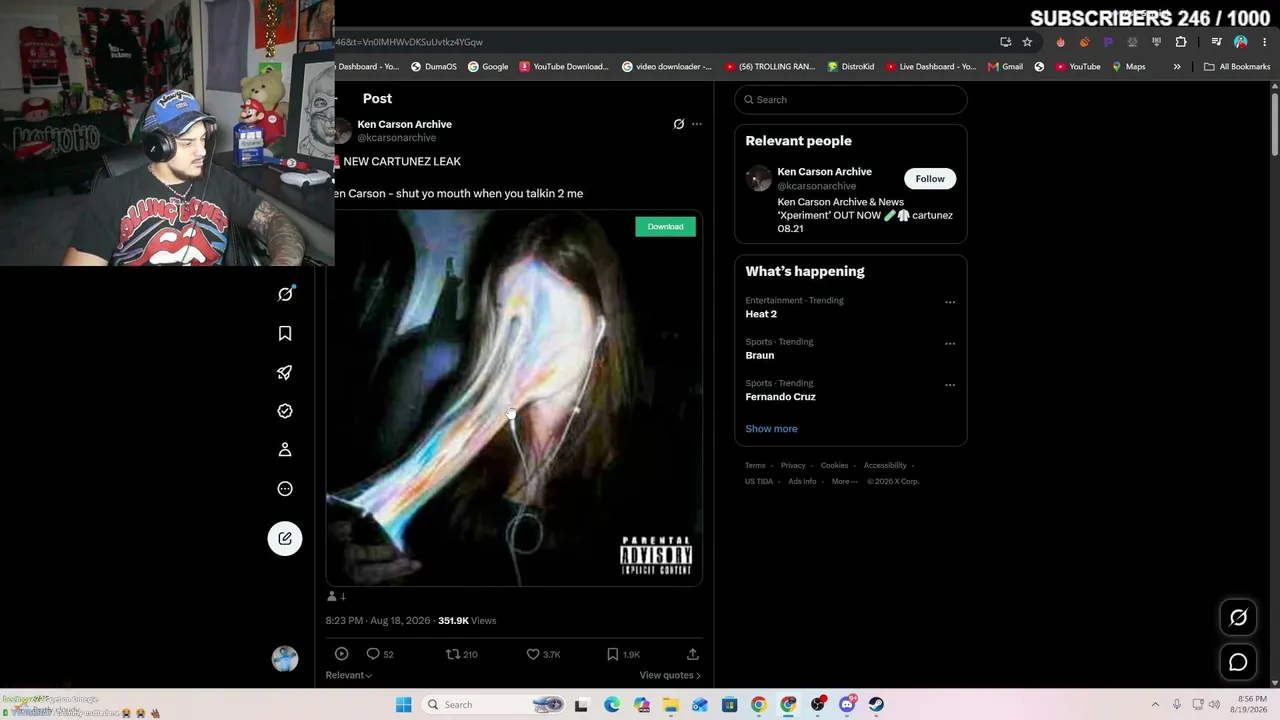This screenshot has width=1280, height=720.
Task: Open the Verified badge sidebar item
Action: [285, 411]
